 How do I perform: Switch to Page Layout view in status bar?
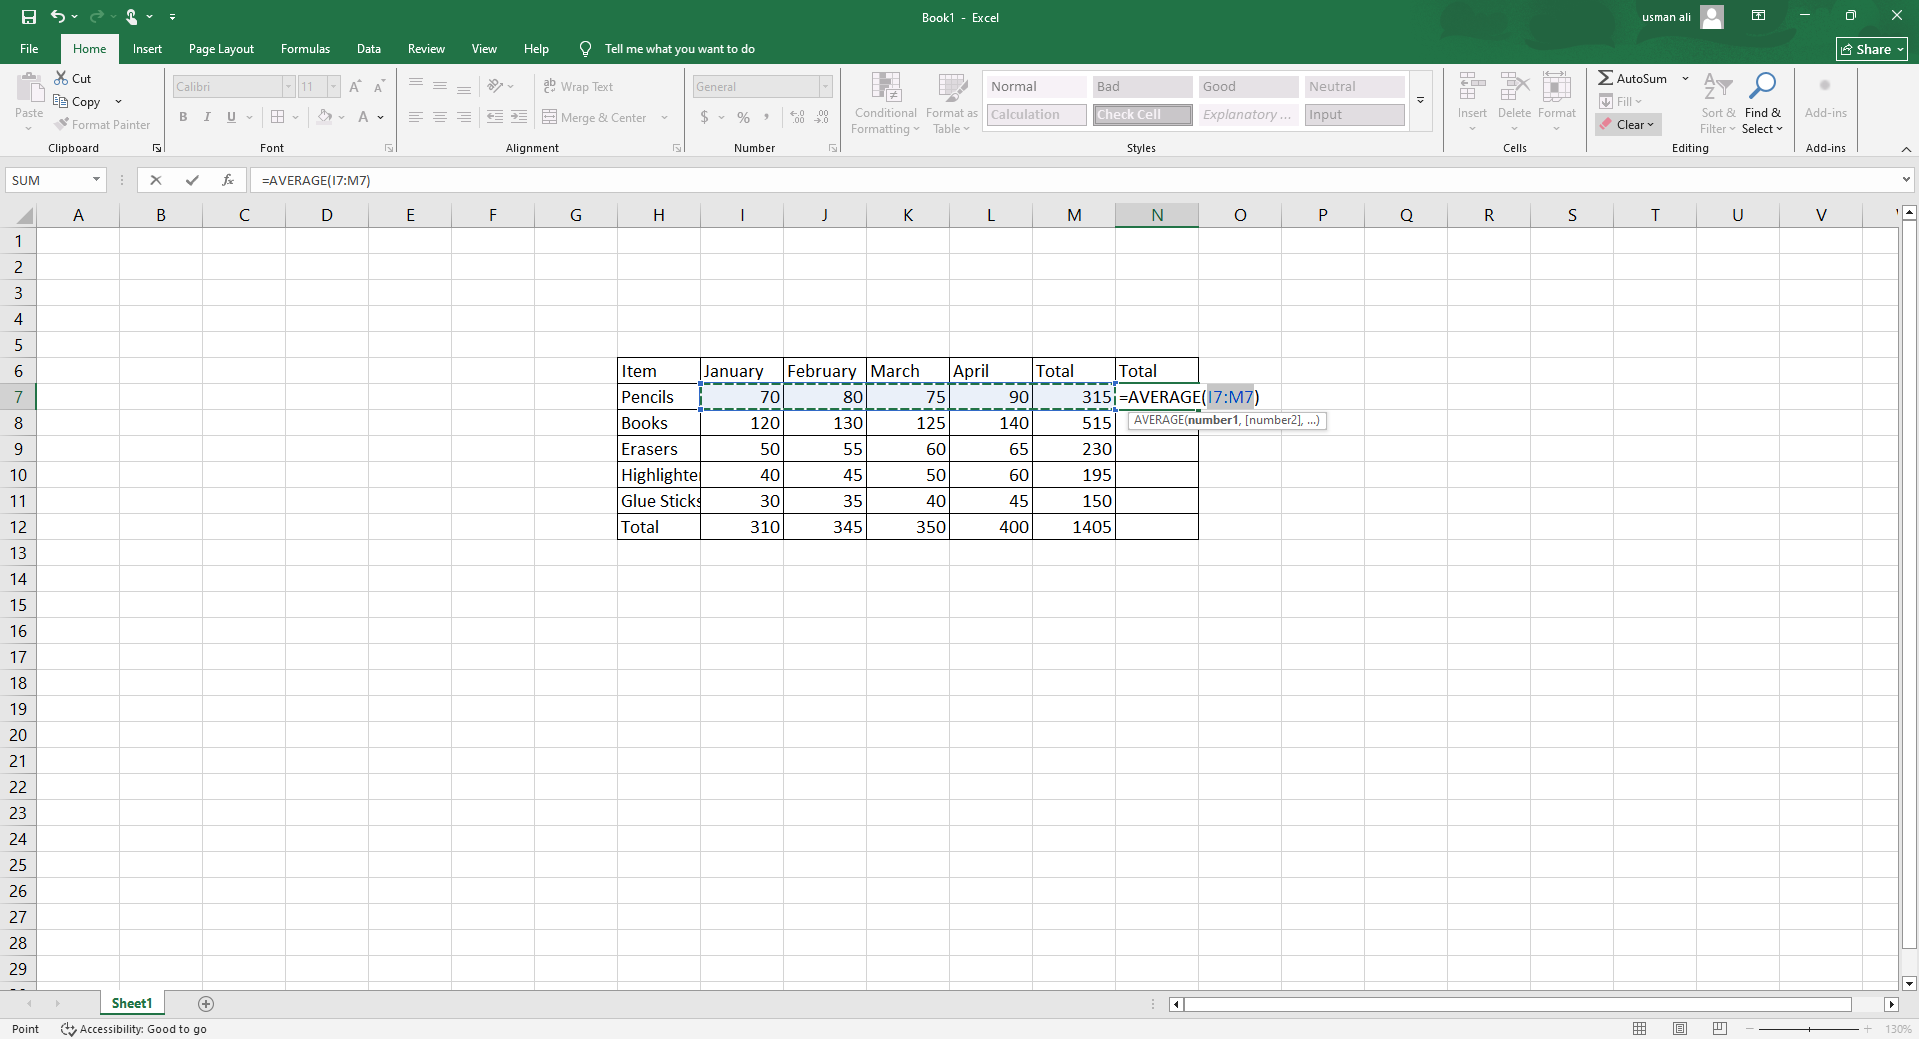(x=1680, y=1029)
